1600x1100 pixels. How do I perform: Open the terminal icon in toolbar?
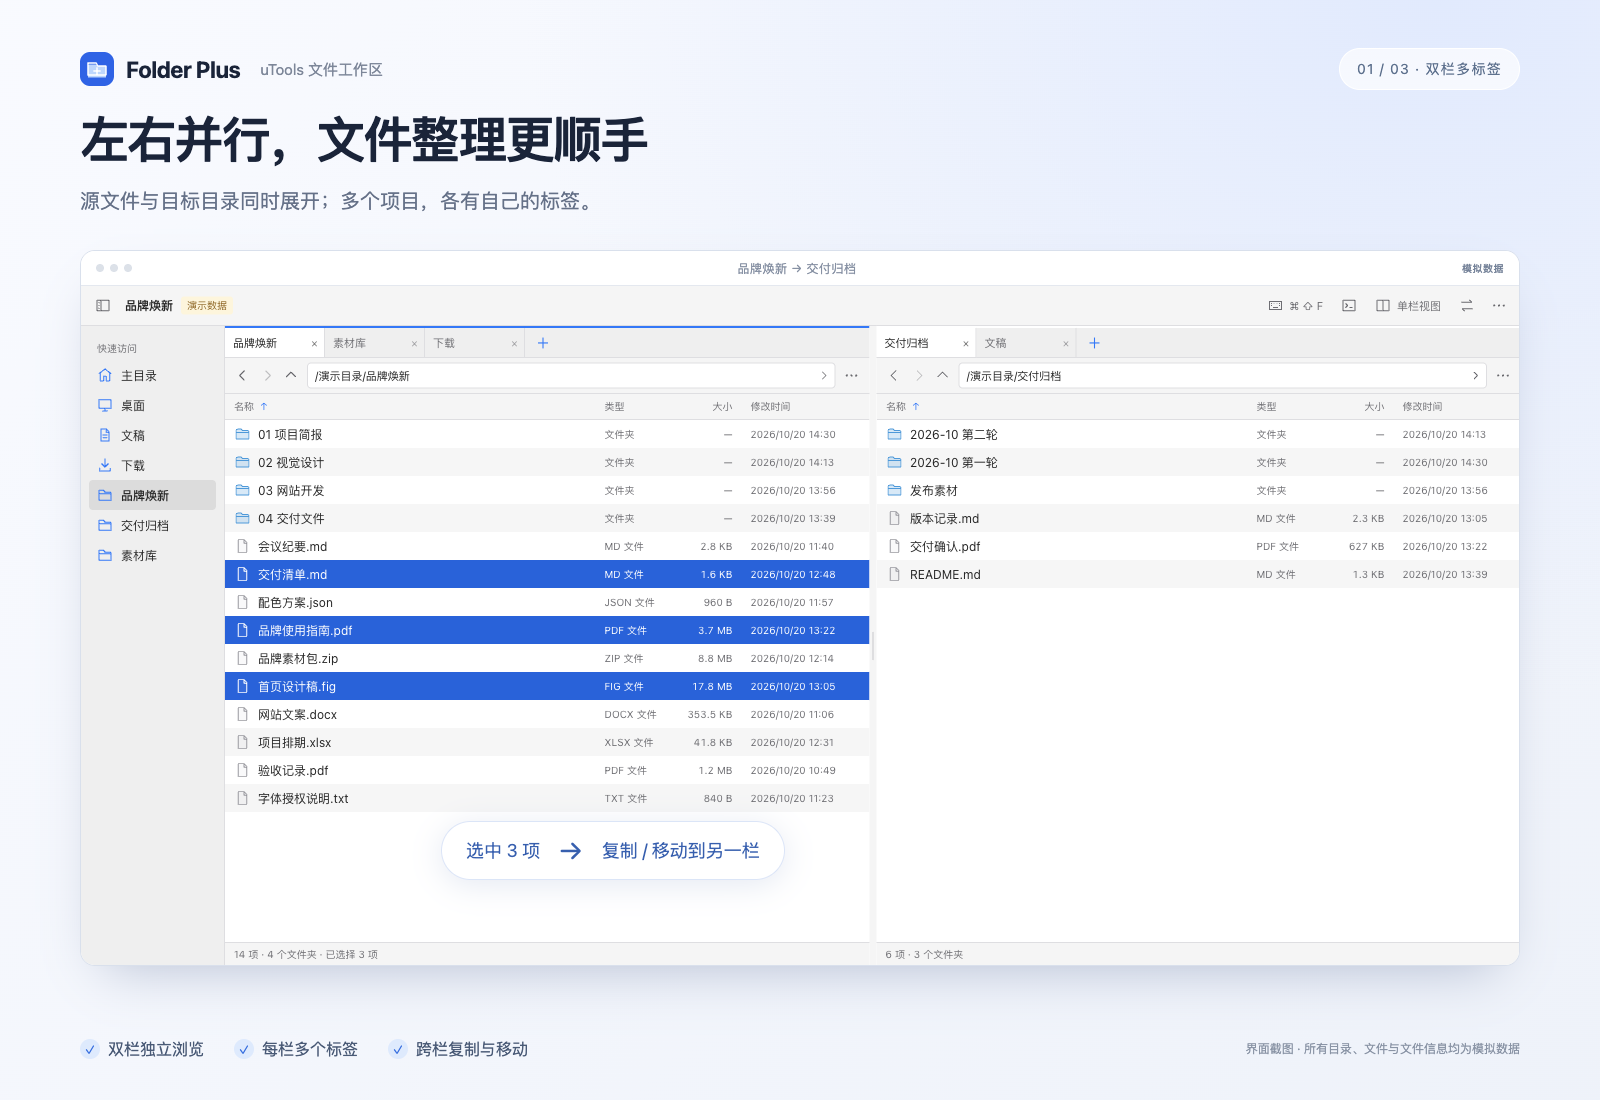point(1349,306)
